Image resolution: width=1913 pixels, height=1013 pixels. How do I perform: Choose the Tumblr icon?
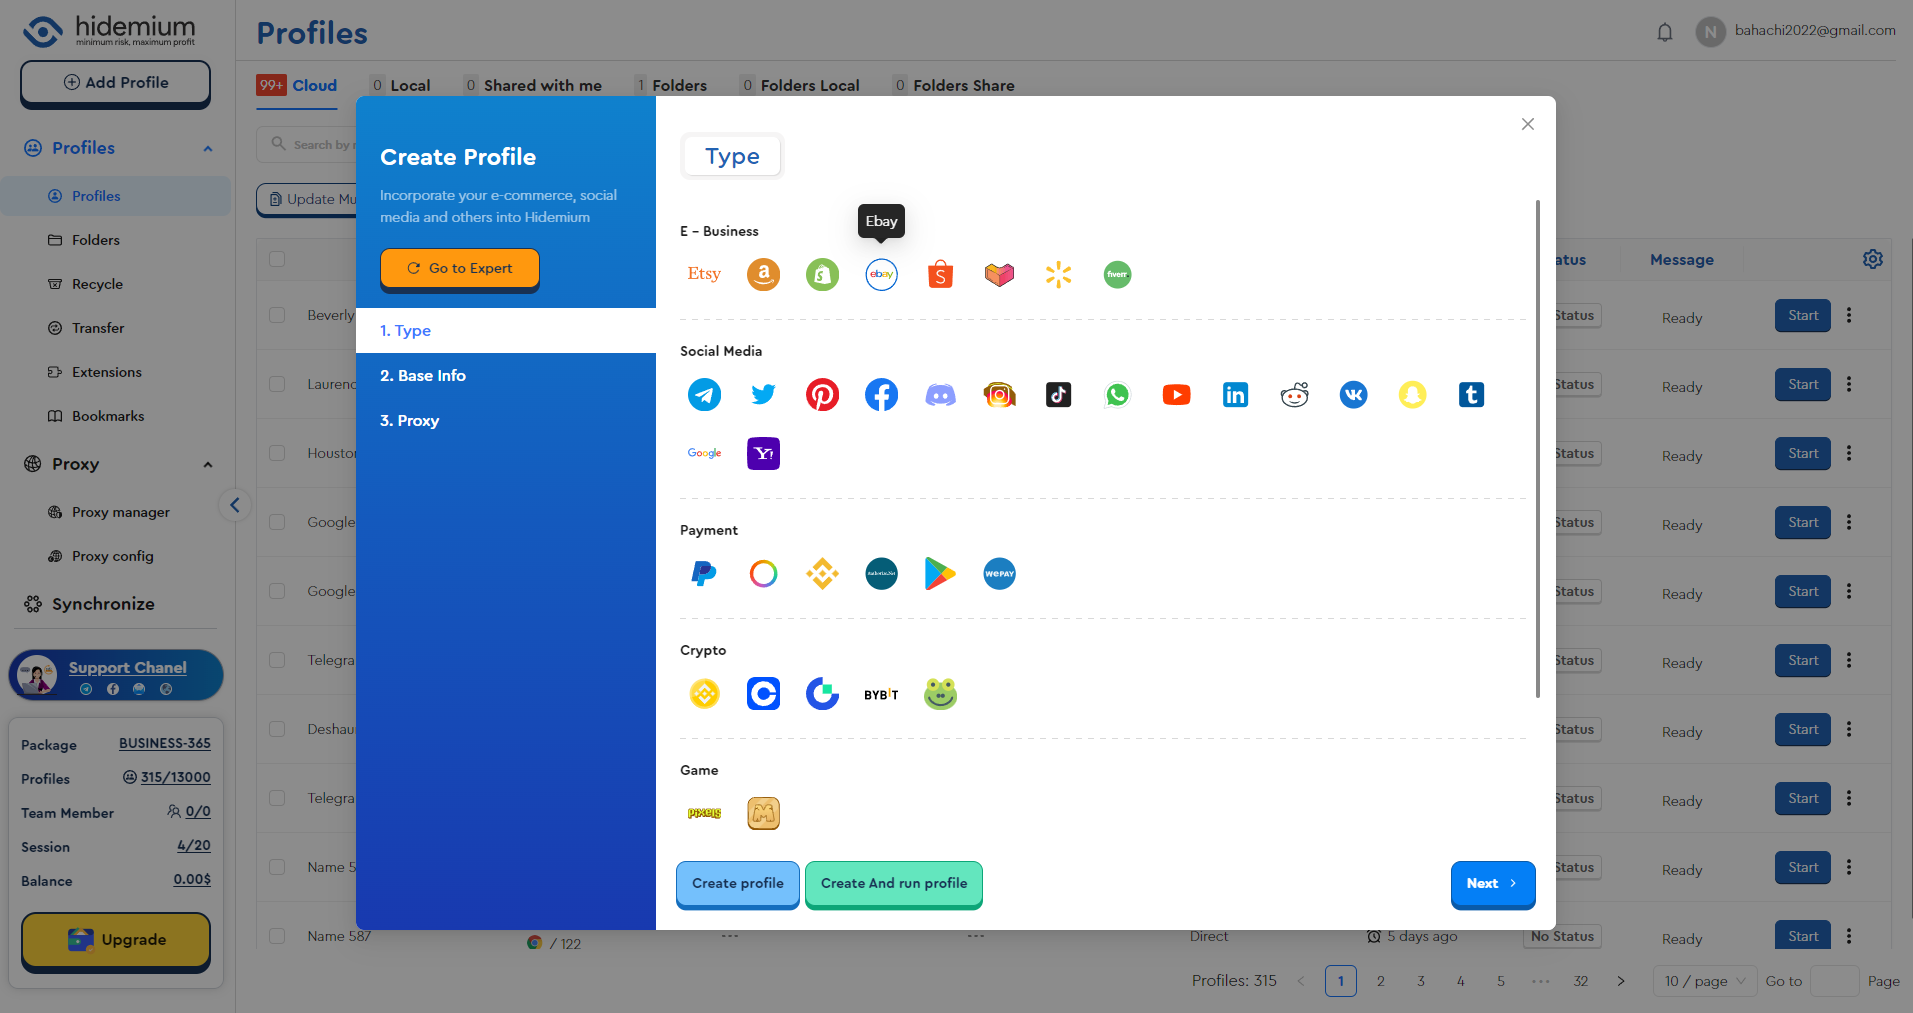(1471, 394)
